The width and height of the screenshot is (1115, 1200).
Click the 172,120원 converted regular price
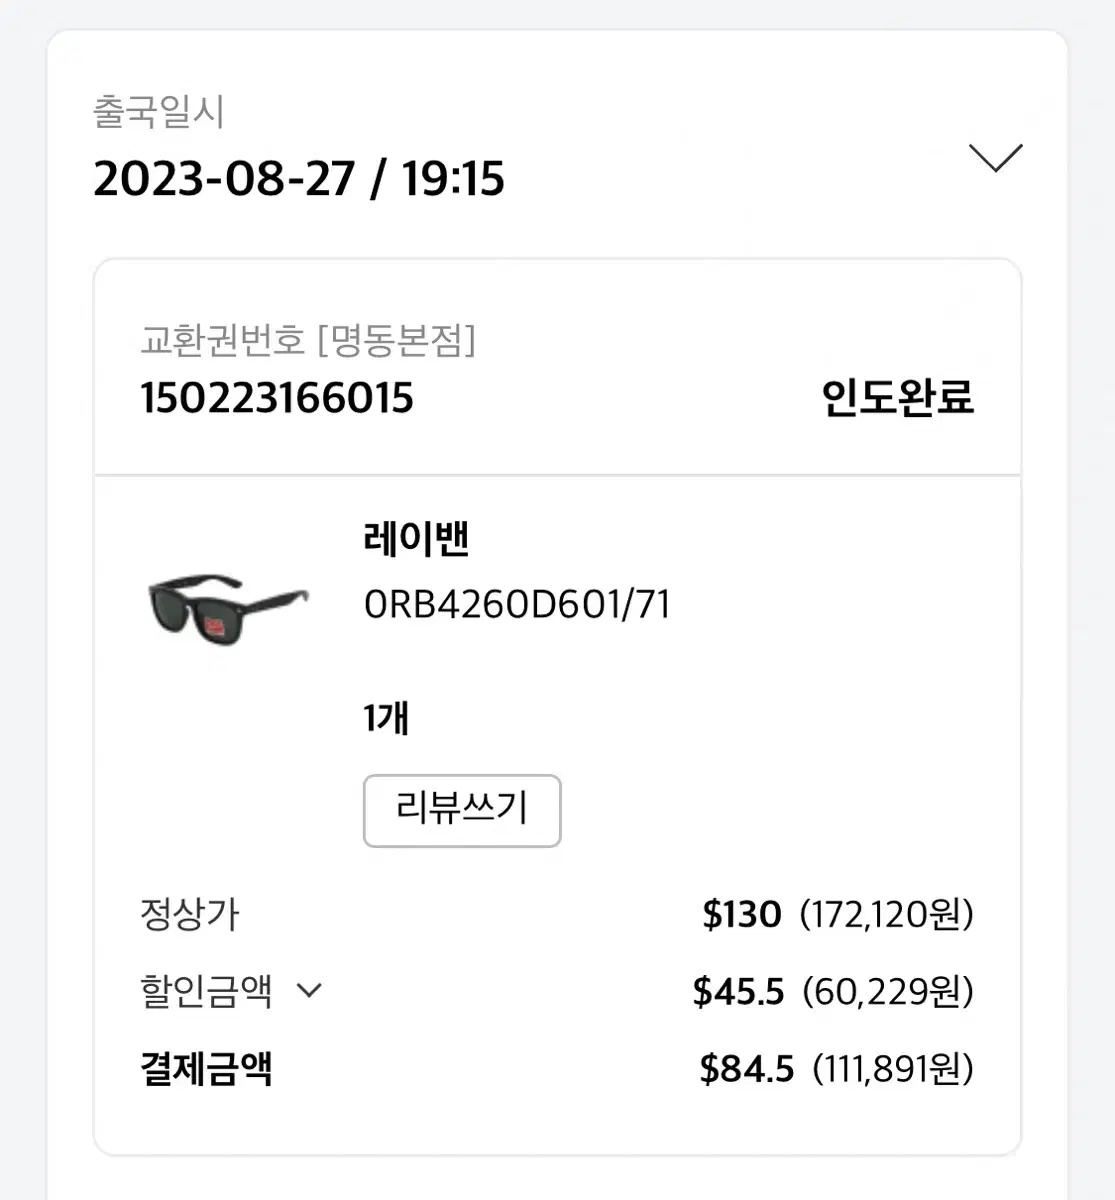(x=887, y=914)
